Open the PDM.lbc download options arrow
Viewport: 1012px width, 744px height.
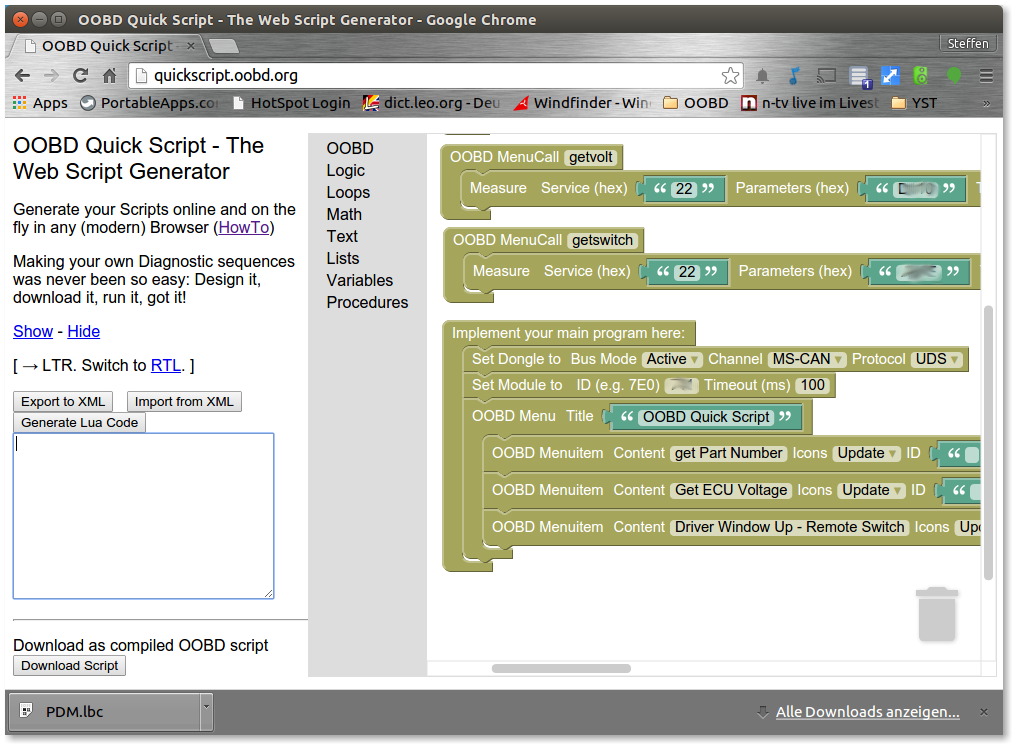pyautogui.click(x=206, y=712)
